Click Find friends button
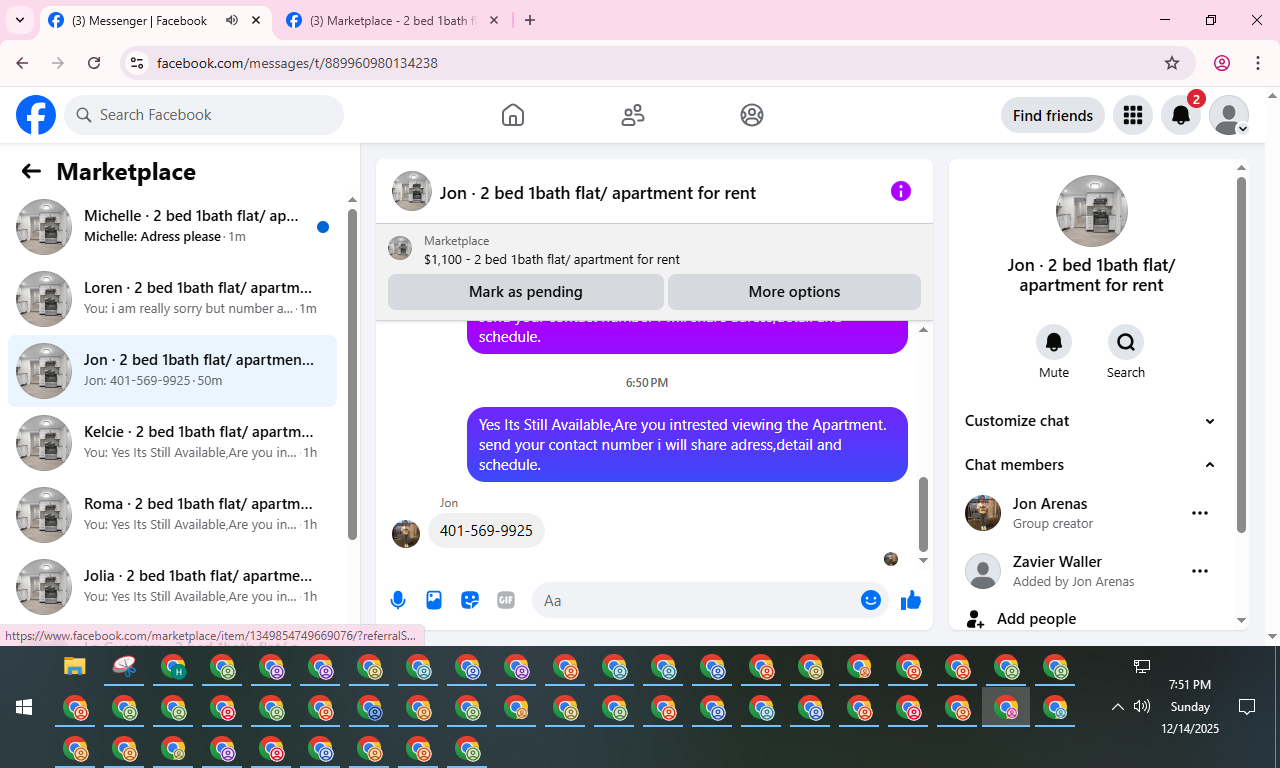This screenshot has width=1280, height=768. [x=1053, y=115]
